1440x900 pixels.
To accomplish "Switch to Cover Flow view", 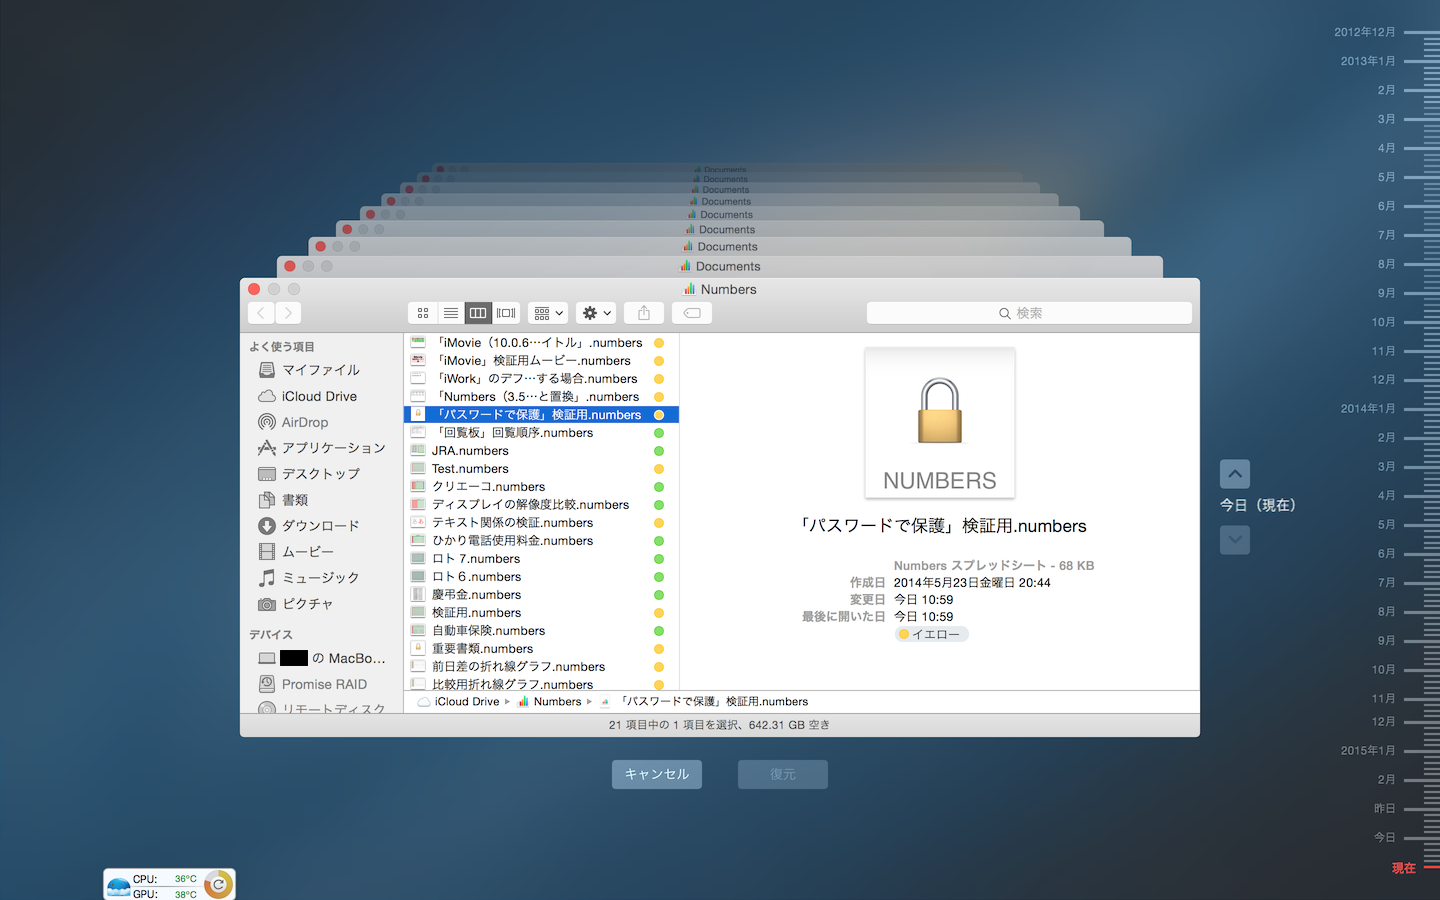I will click(x=506, y=313).
